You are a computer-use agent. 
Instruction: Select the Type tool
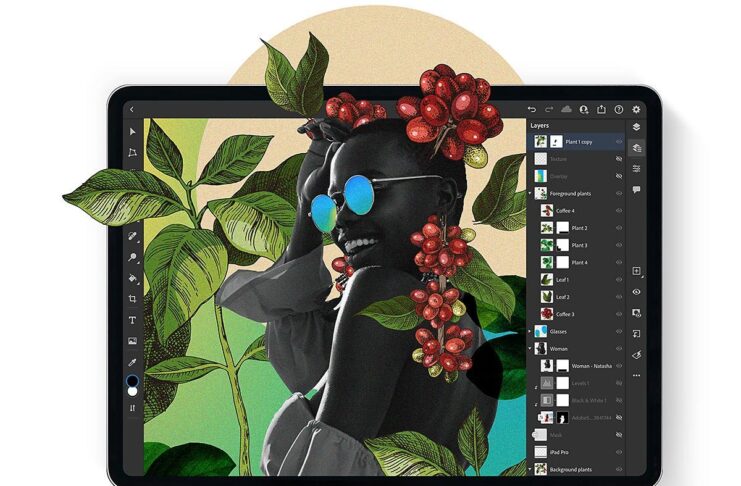[132, 320]
